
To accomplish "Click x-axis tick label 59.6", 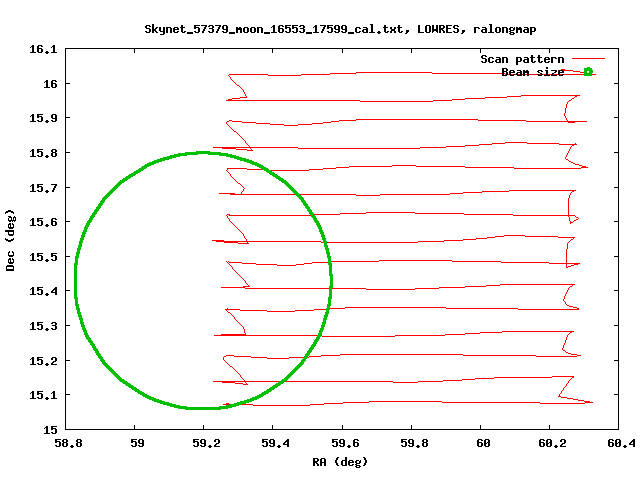I will [x=345, y=443].
